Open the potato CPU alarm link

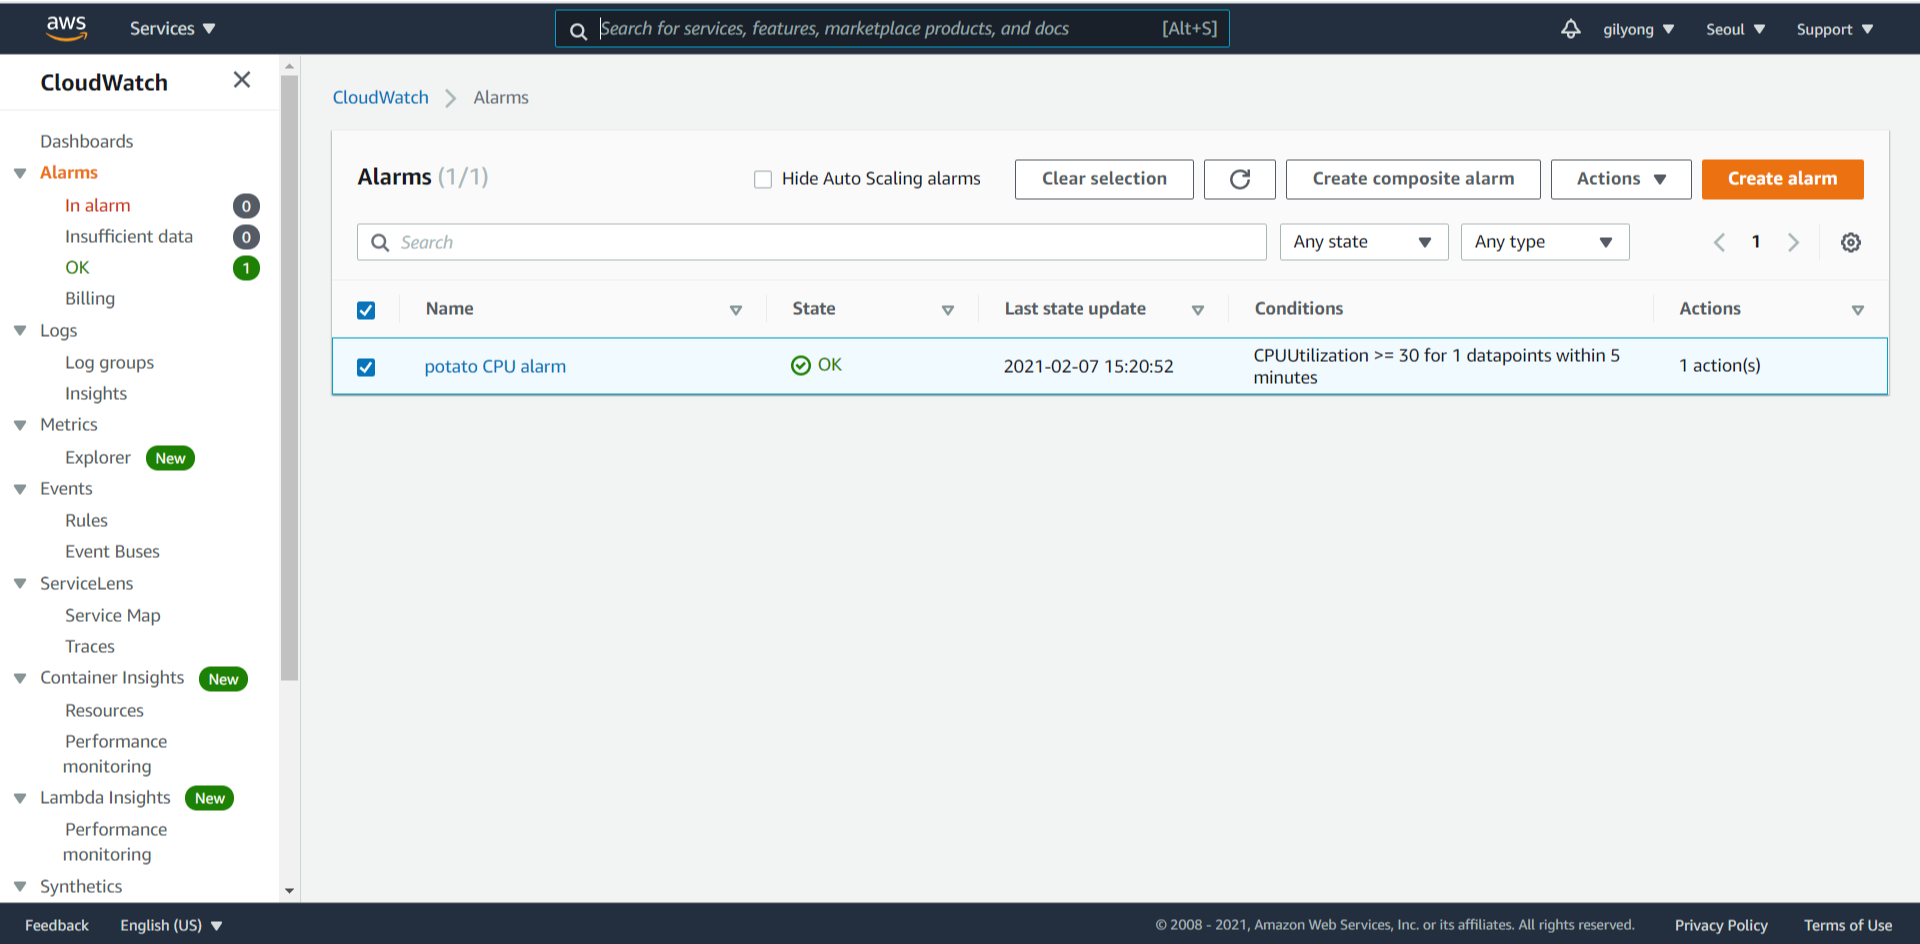click(495, 366)
